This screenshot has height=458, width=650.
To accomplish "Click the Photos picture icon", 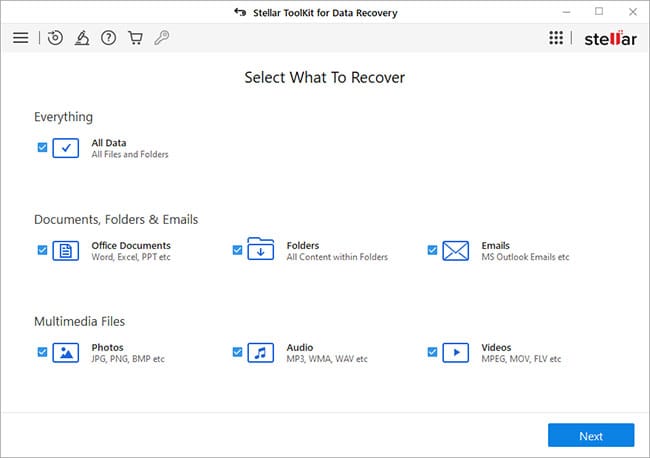I will (x=66, y=352).
